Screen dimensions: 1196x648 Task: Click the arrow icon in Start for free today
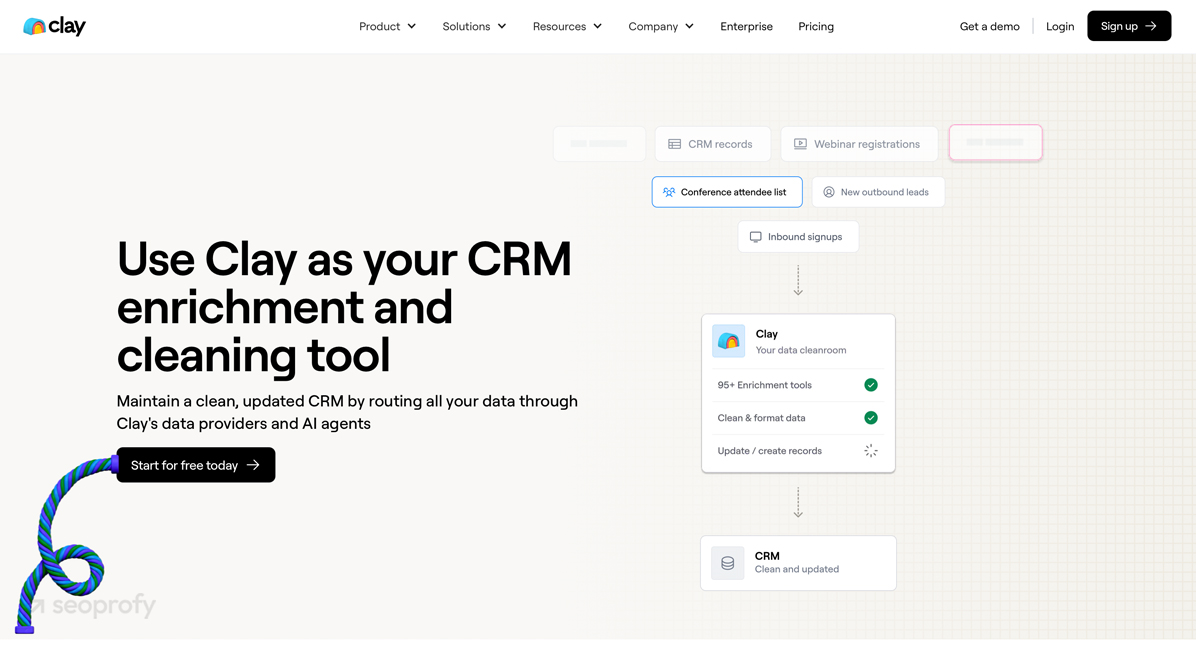pyautogui.click(x=253, y=465)
